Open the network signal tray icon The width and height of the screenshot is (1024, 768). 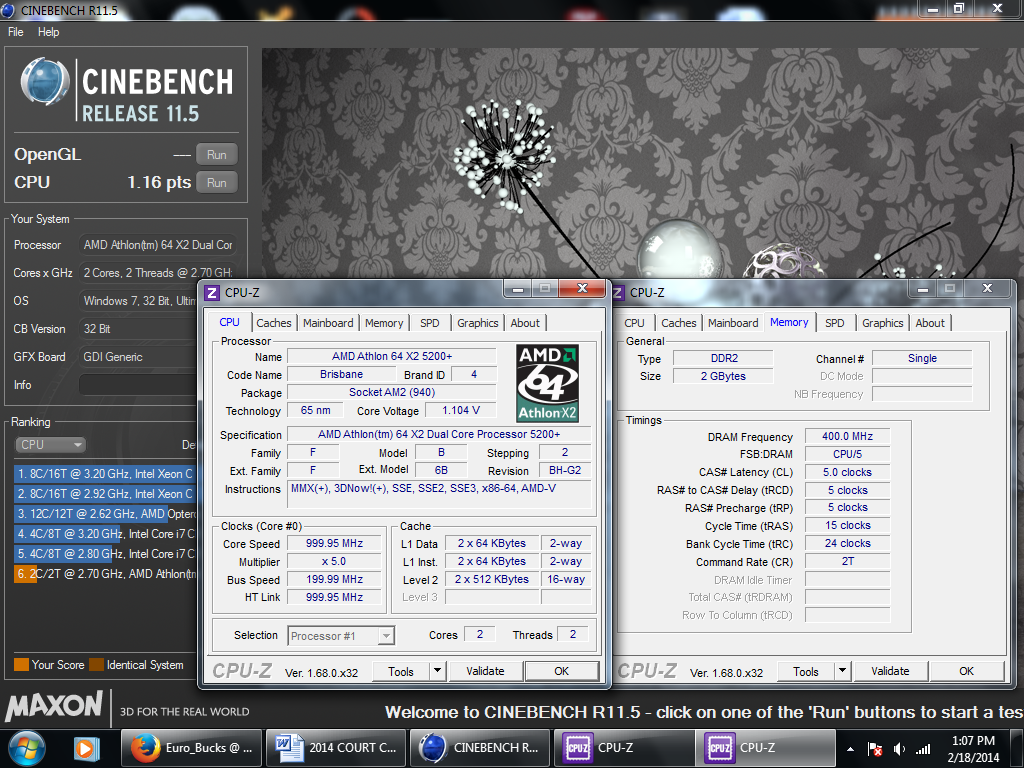[923, 749]
